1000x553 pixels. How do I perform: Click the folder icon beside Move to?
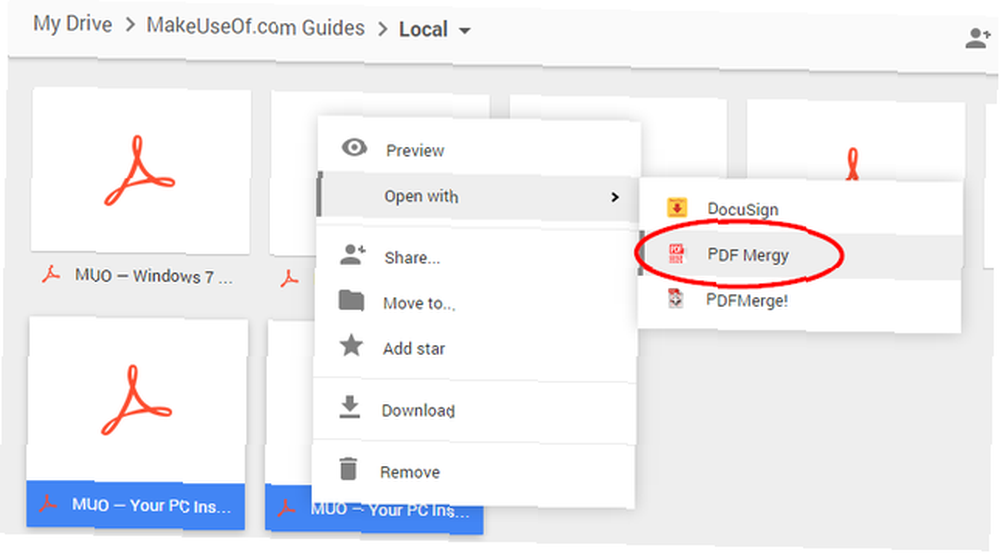(351, 300)
